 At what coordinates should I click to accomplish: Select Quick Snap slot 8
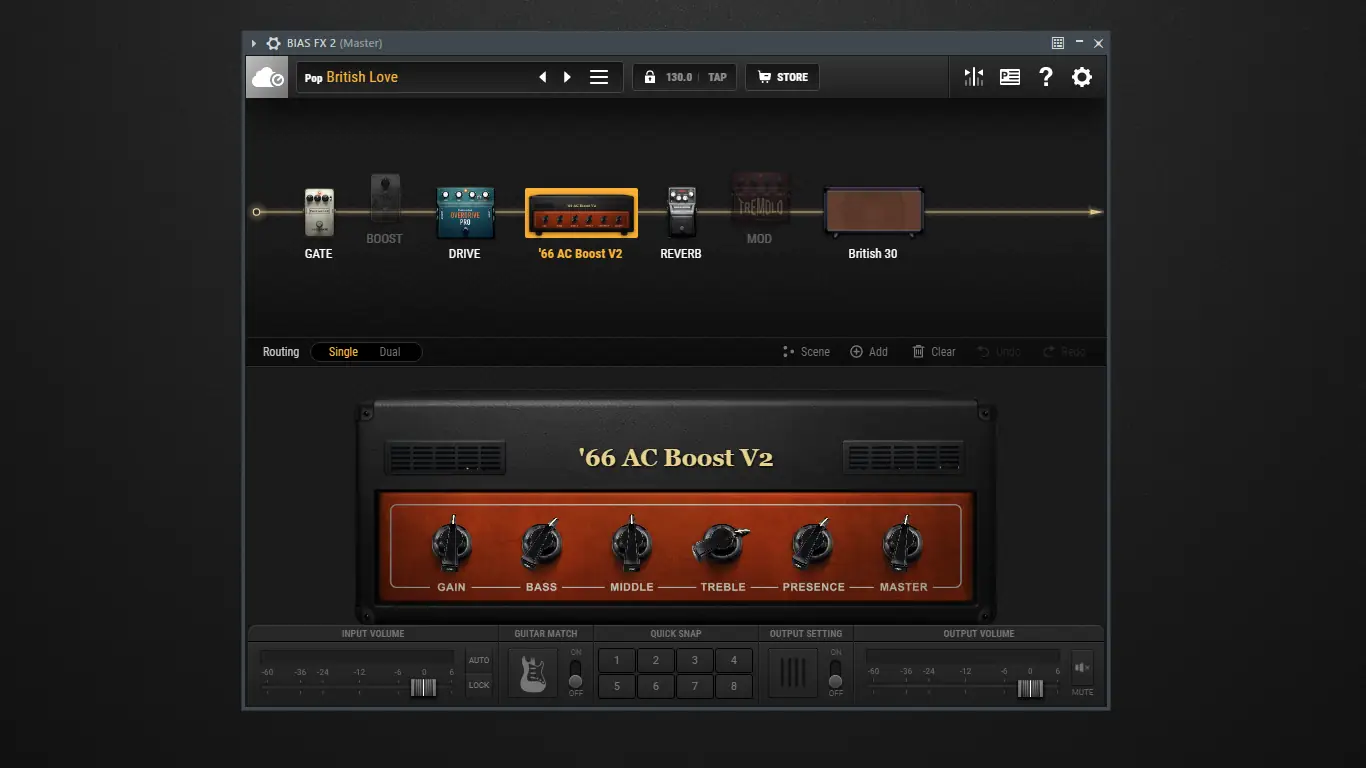pos(734,686)
